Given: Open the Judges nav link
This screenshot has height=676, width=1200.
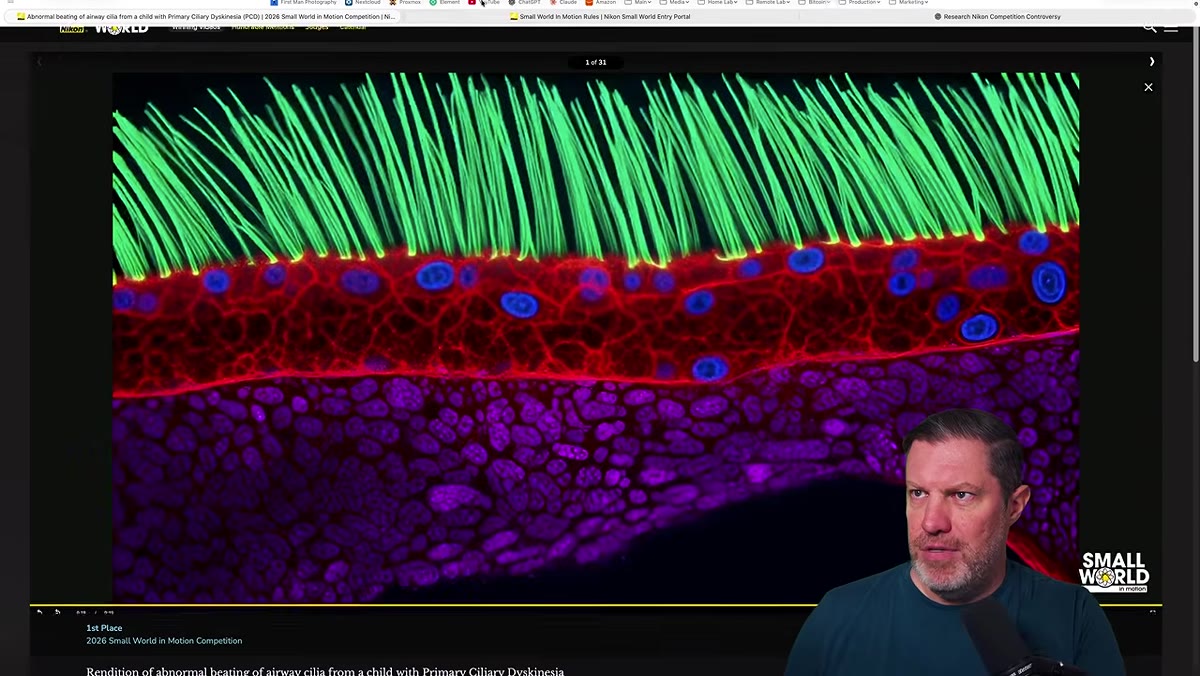Looking at the screenshot, I should pos(316,27).
